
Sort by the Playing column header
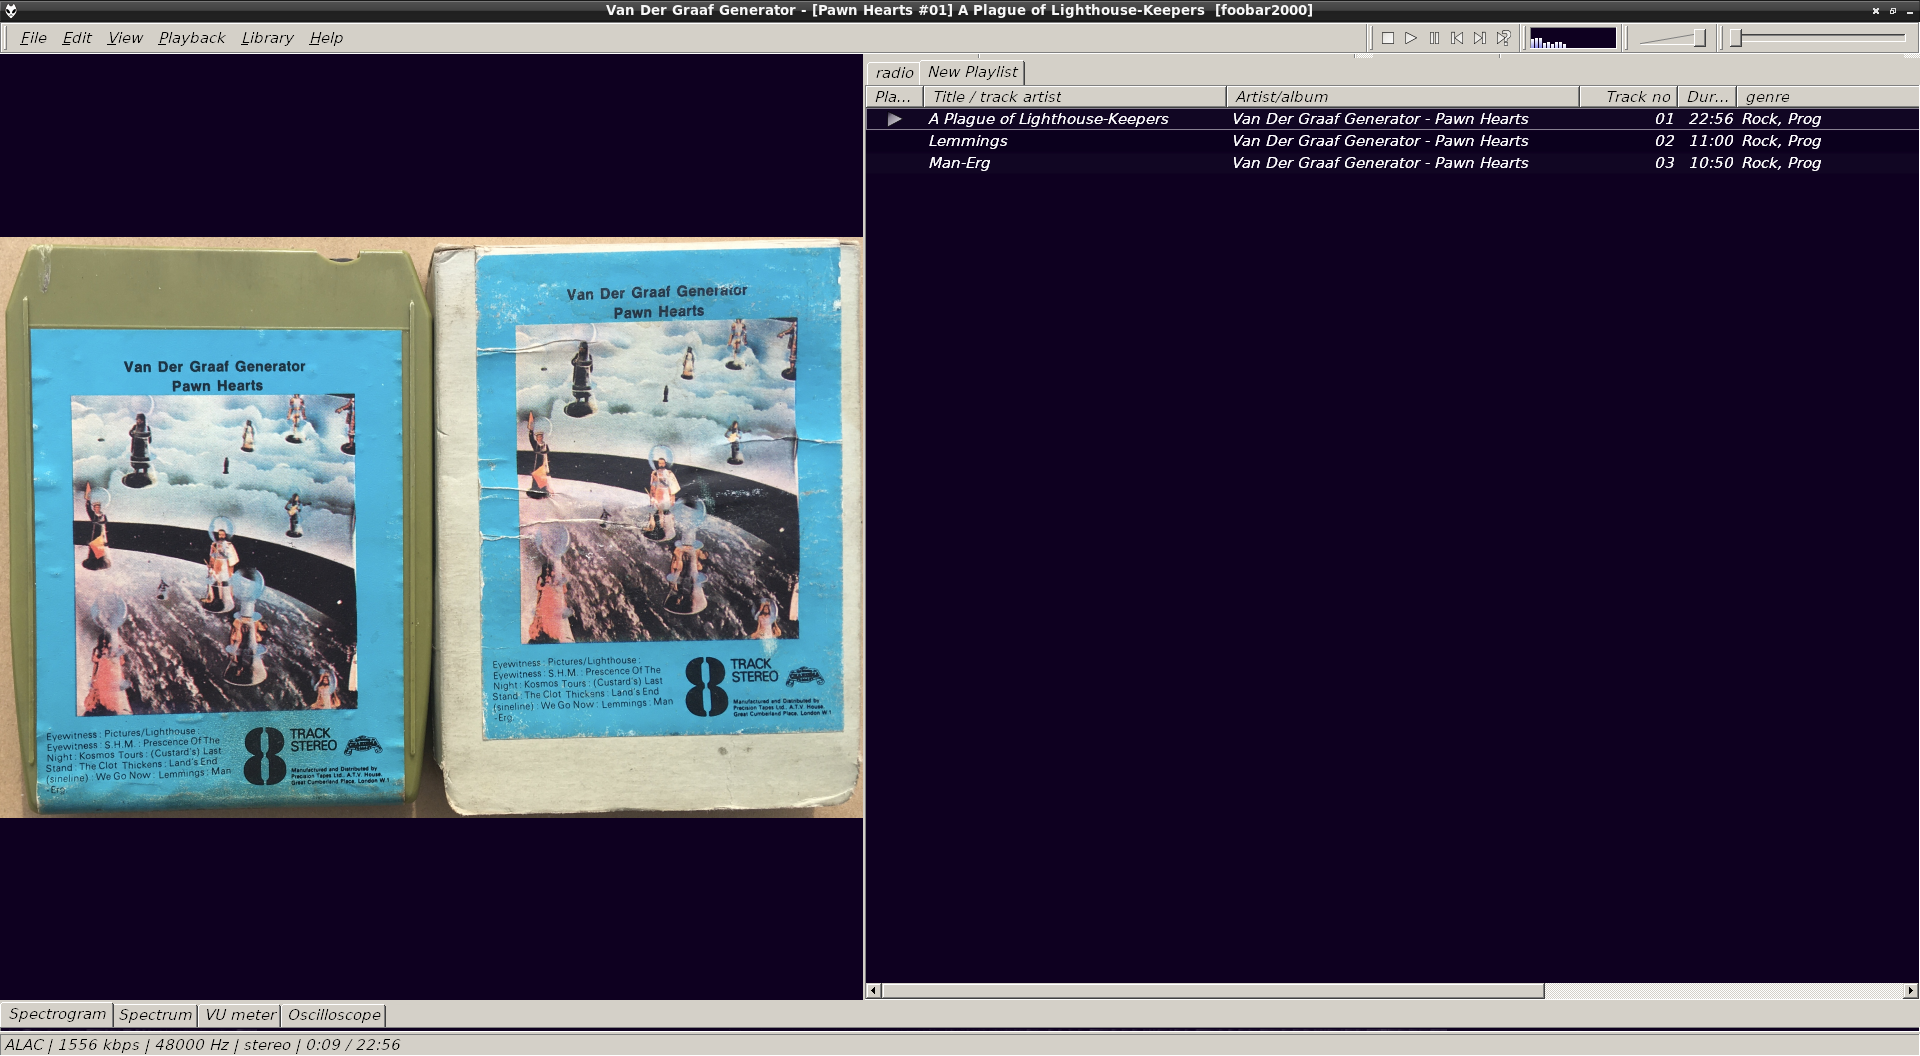pyautogui.click(x=894, y=97)
